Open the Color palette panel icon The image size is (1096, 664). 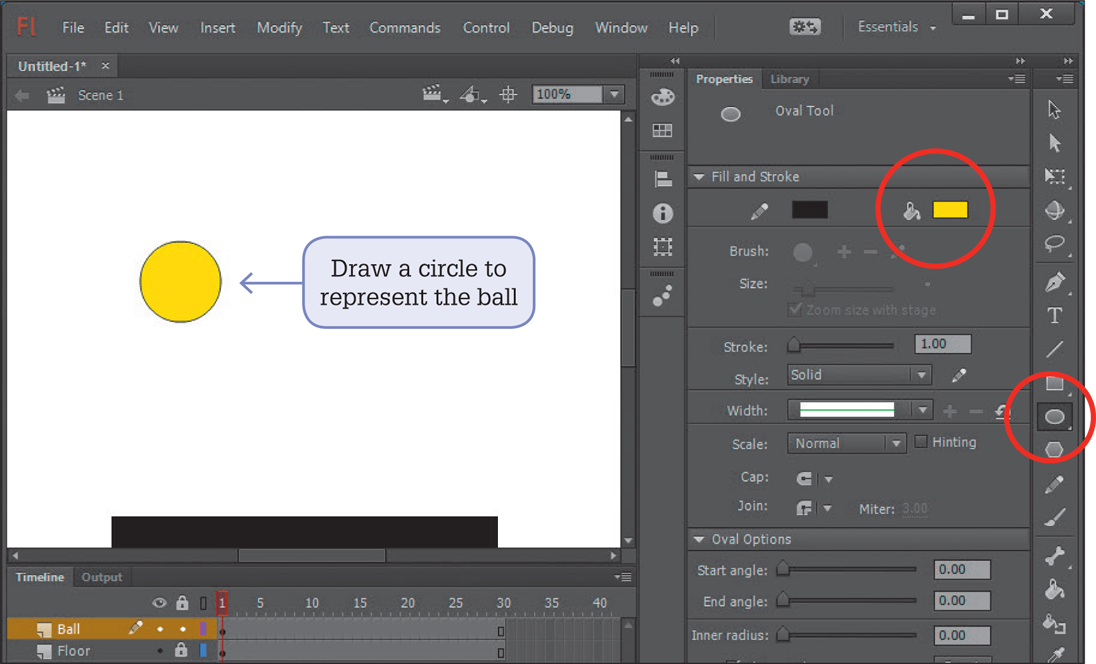pos(662,97)
